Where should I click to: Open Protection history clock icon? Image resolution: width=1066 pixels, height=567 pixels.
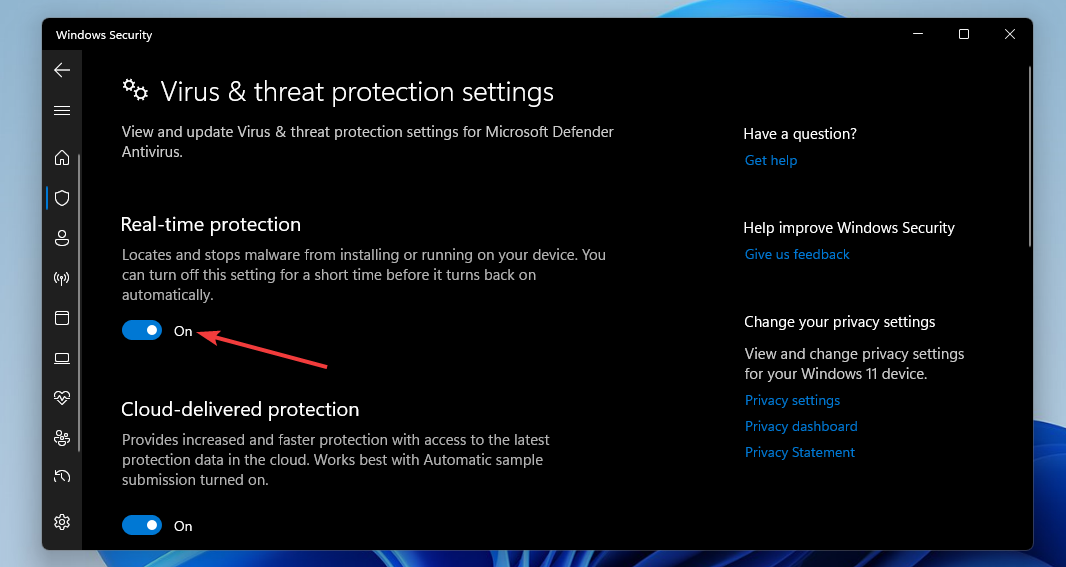pos(62,477)
